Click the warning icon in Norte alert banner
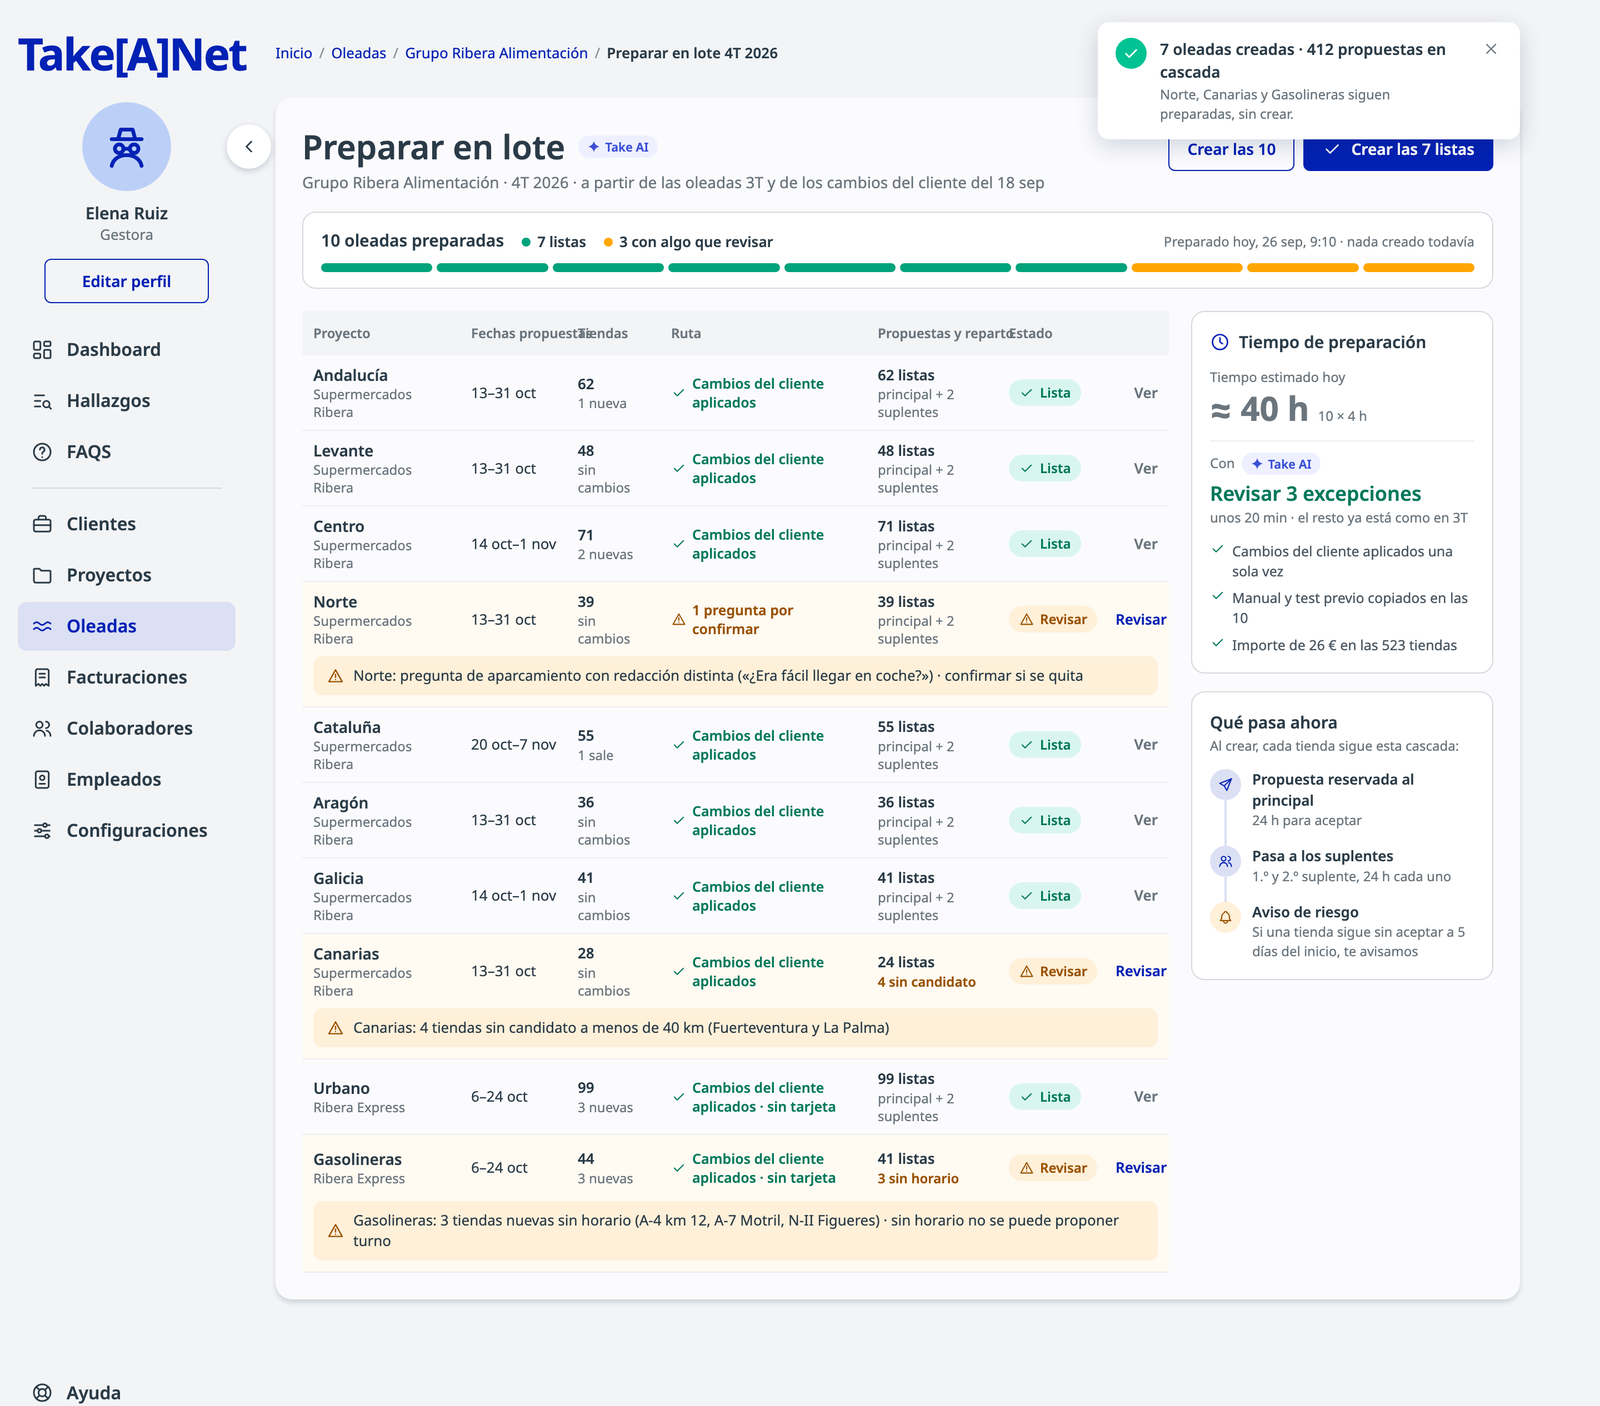The image size is (1600, 1406). coord(336,676)
